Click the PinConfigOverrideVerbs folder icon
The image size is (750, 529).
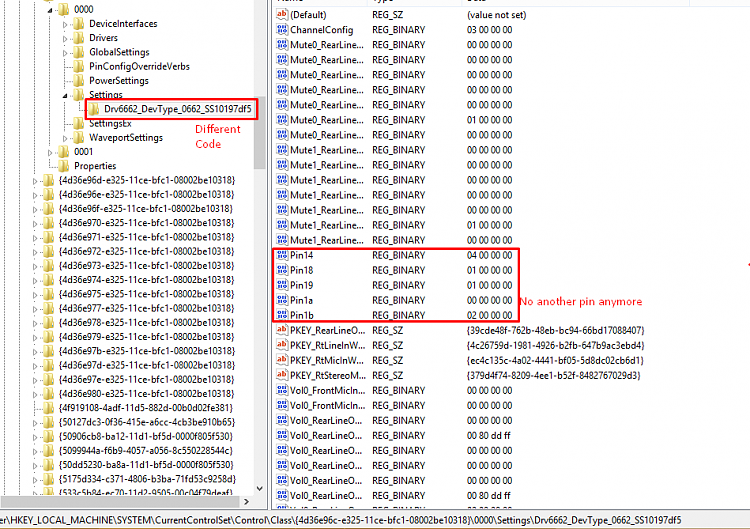78,66
